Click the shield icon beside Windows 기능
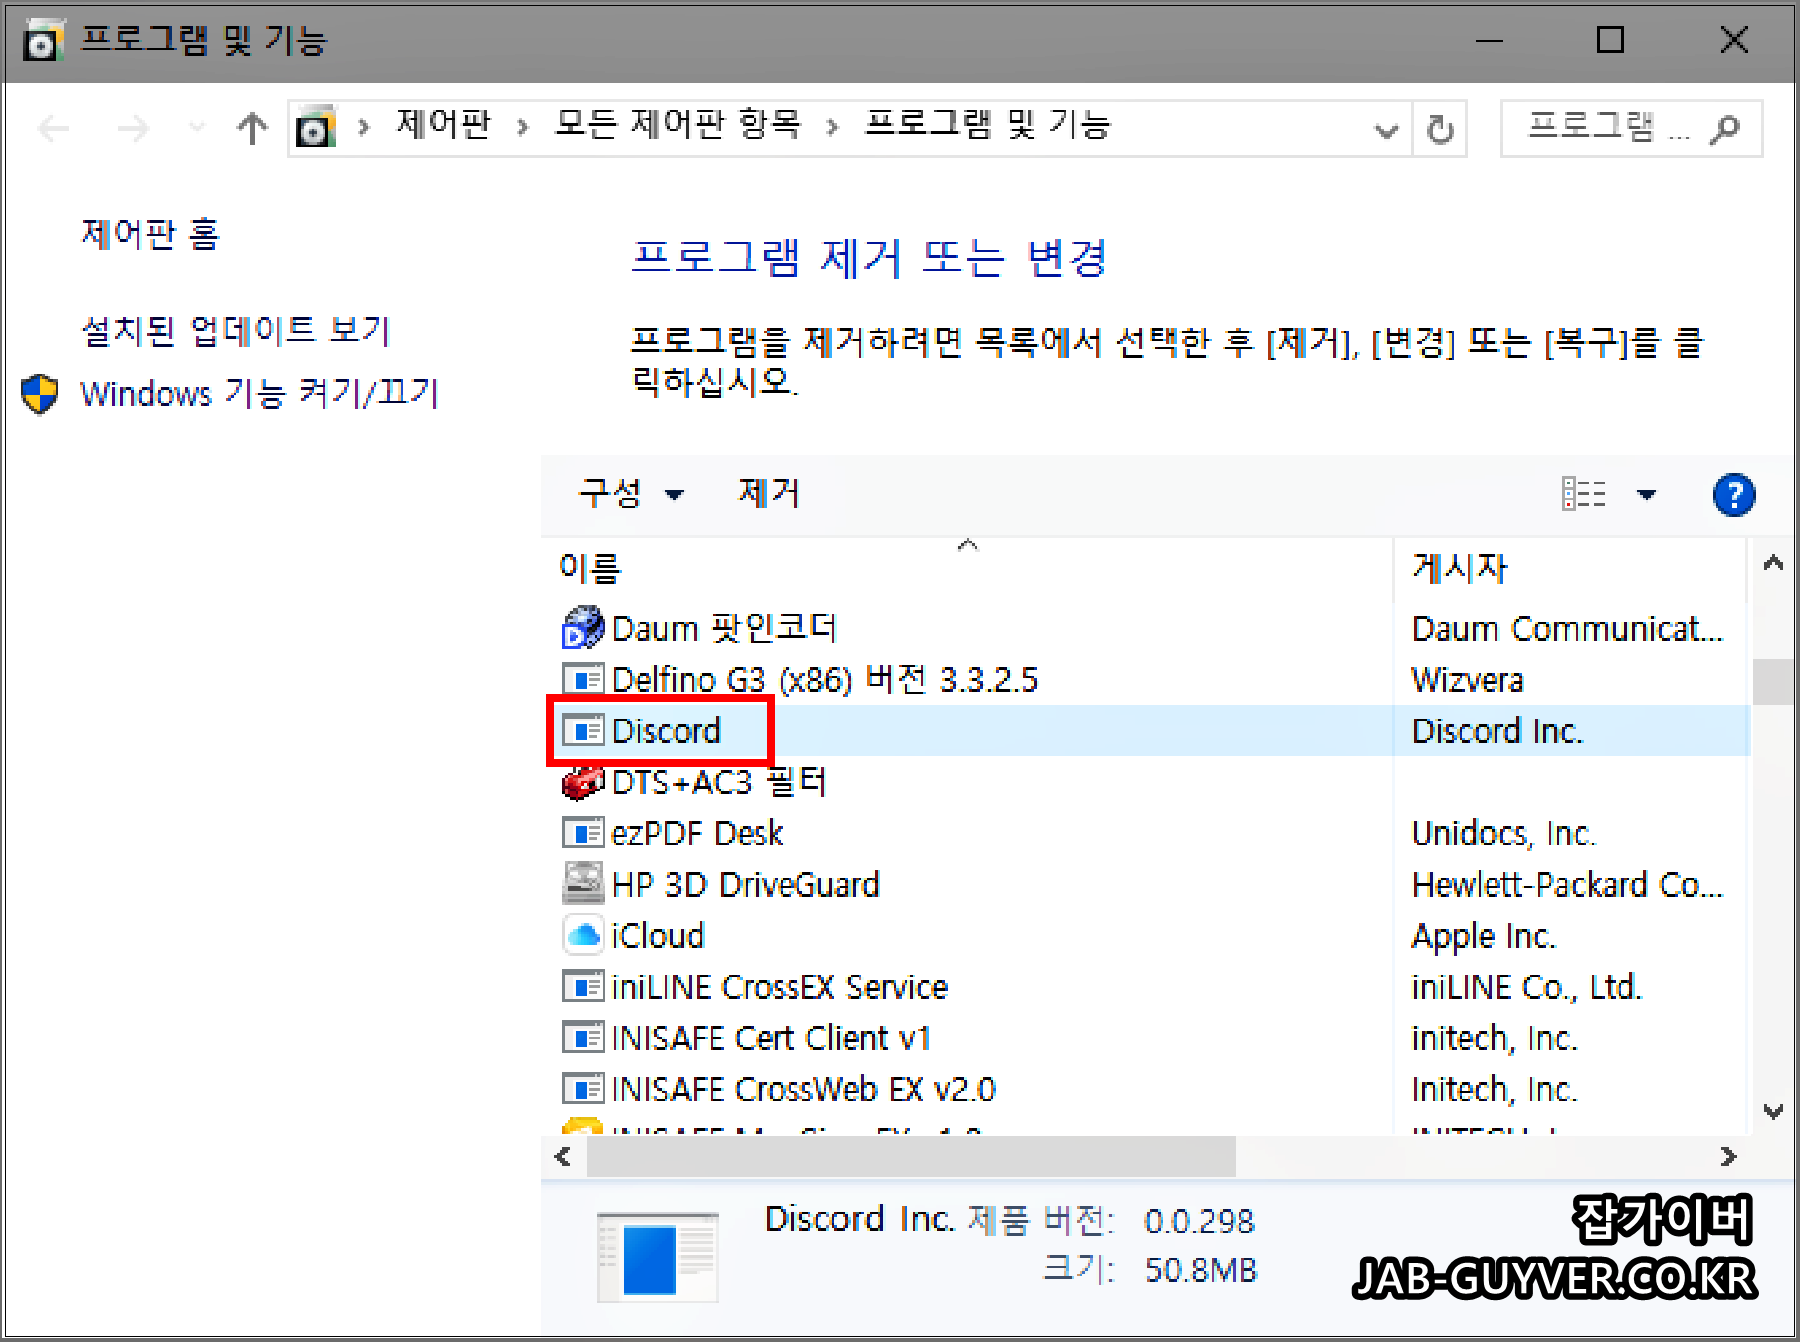1800x1342 pixels. (x=40, y=394)
